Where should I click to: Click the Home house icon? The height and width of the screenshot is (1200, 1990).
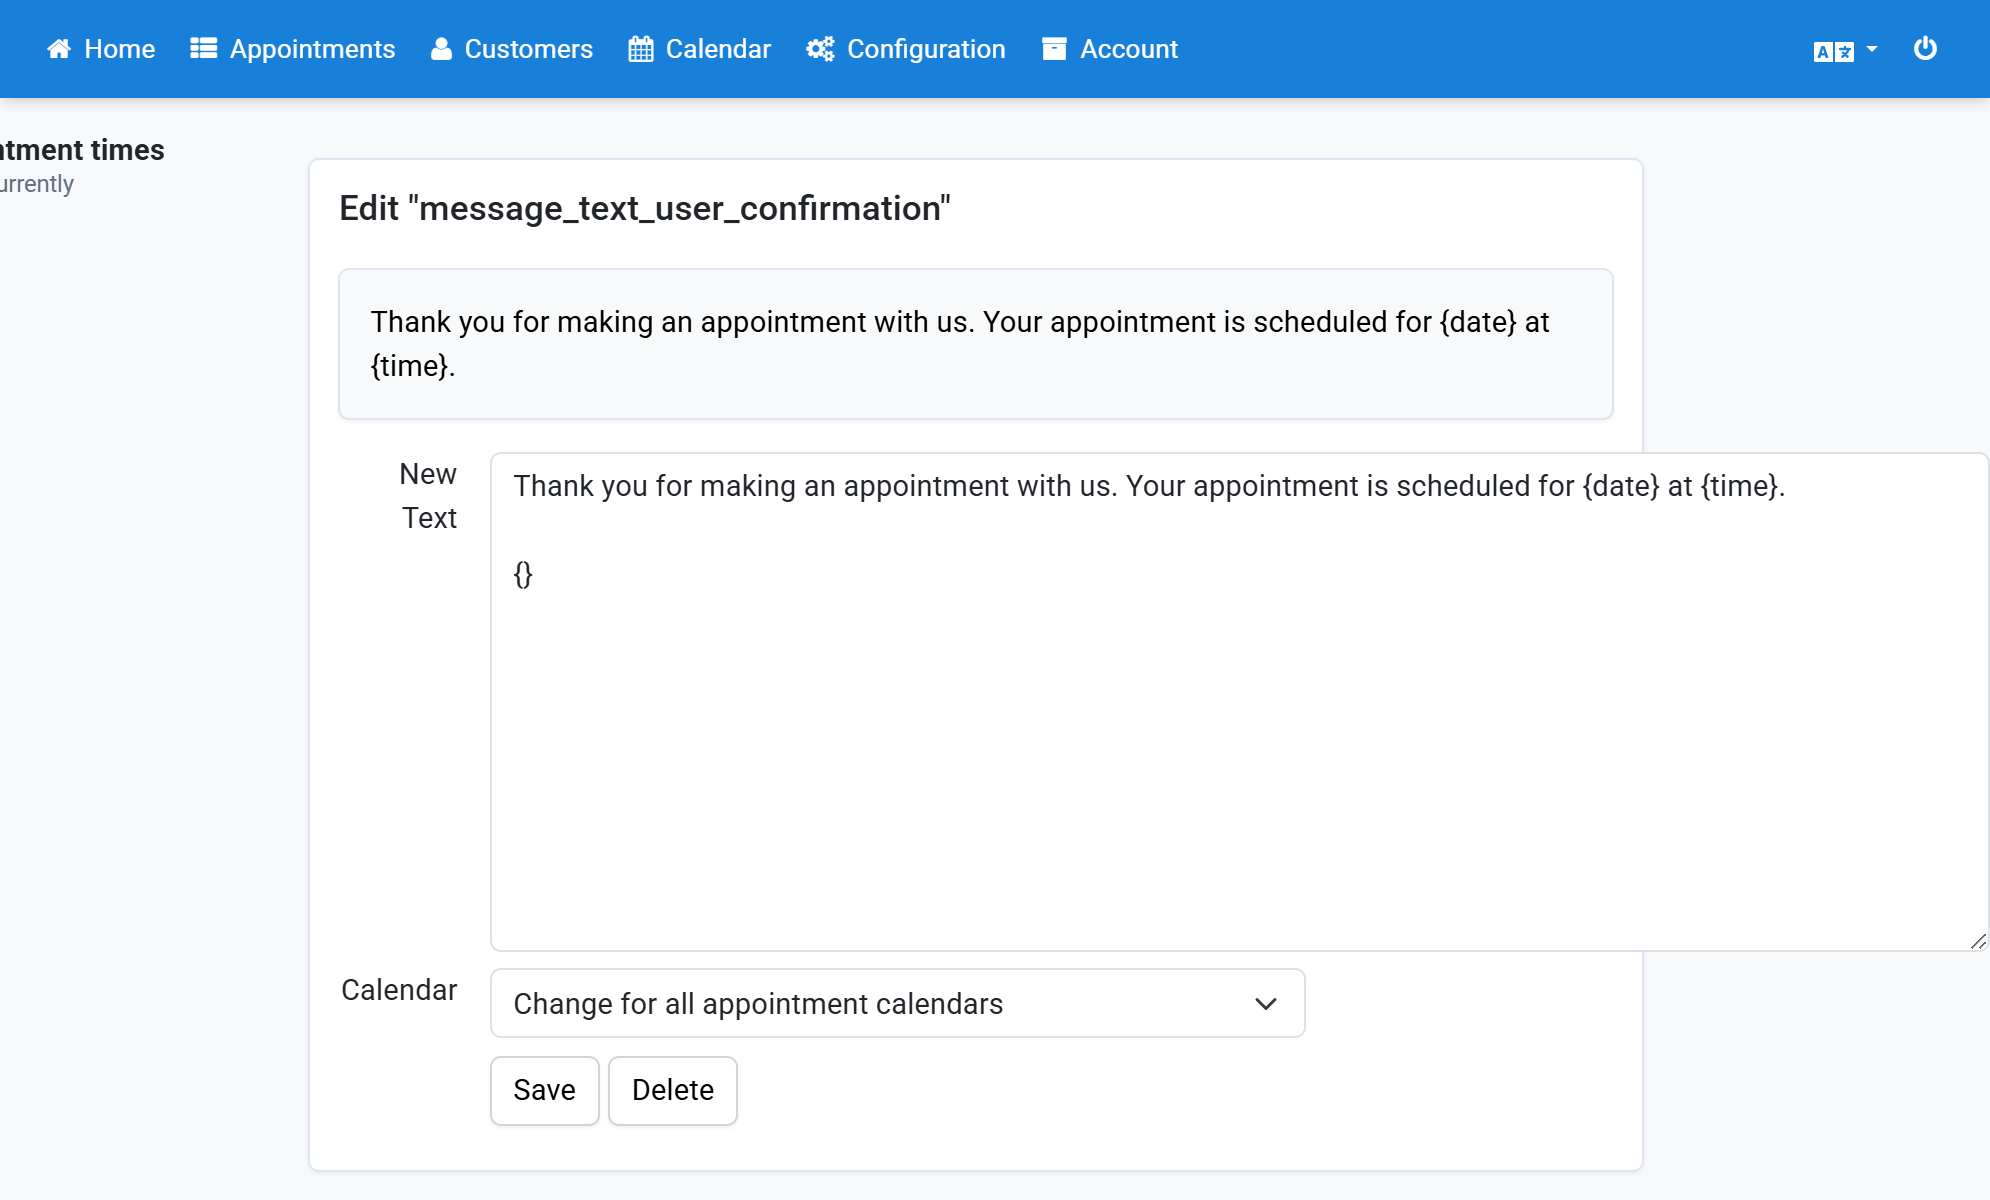coord(59,49)
